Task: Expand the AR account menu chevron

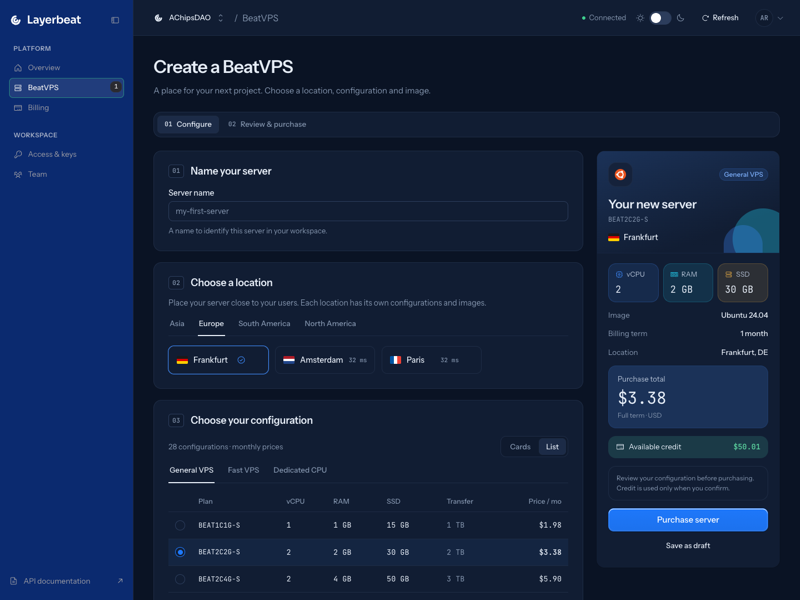Action: (x=781, y=18)
